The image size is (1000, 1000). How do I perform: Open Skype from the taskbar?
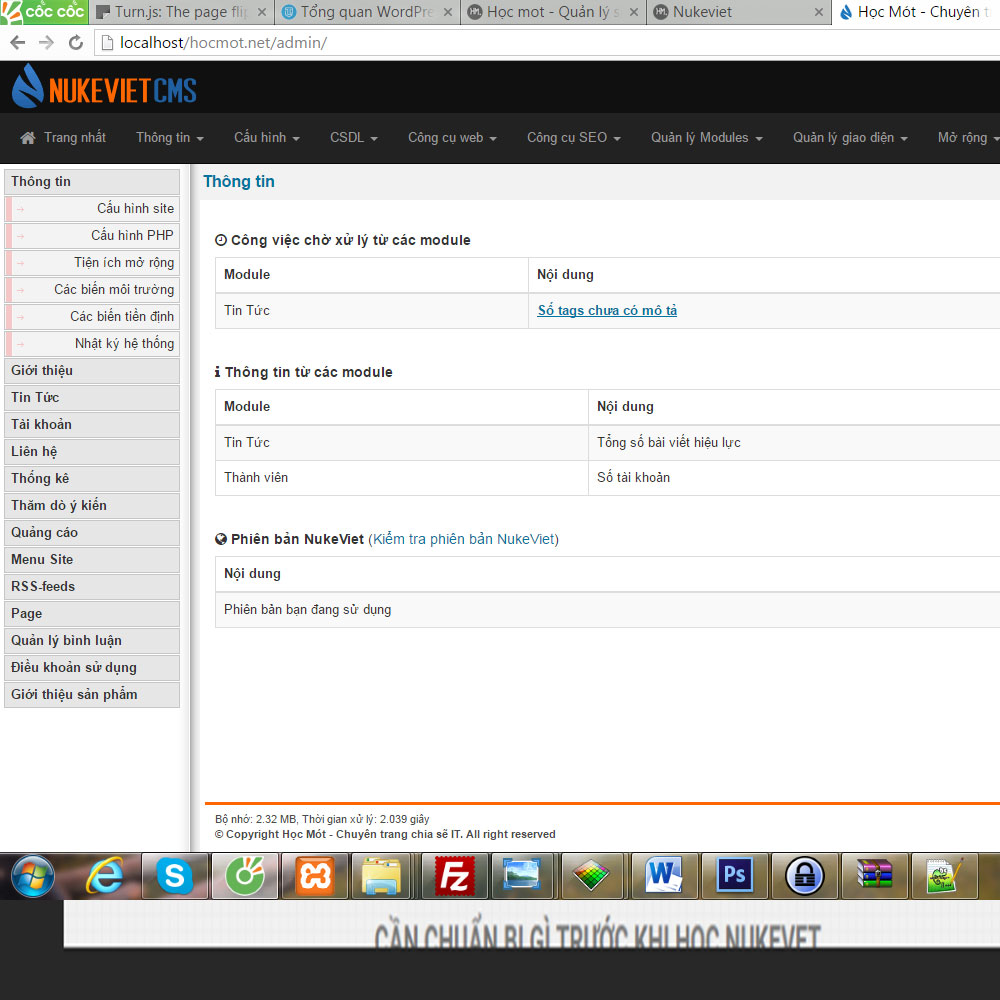(174, 876)
